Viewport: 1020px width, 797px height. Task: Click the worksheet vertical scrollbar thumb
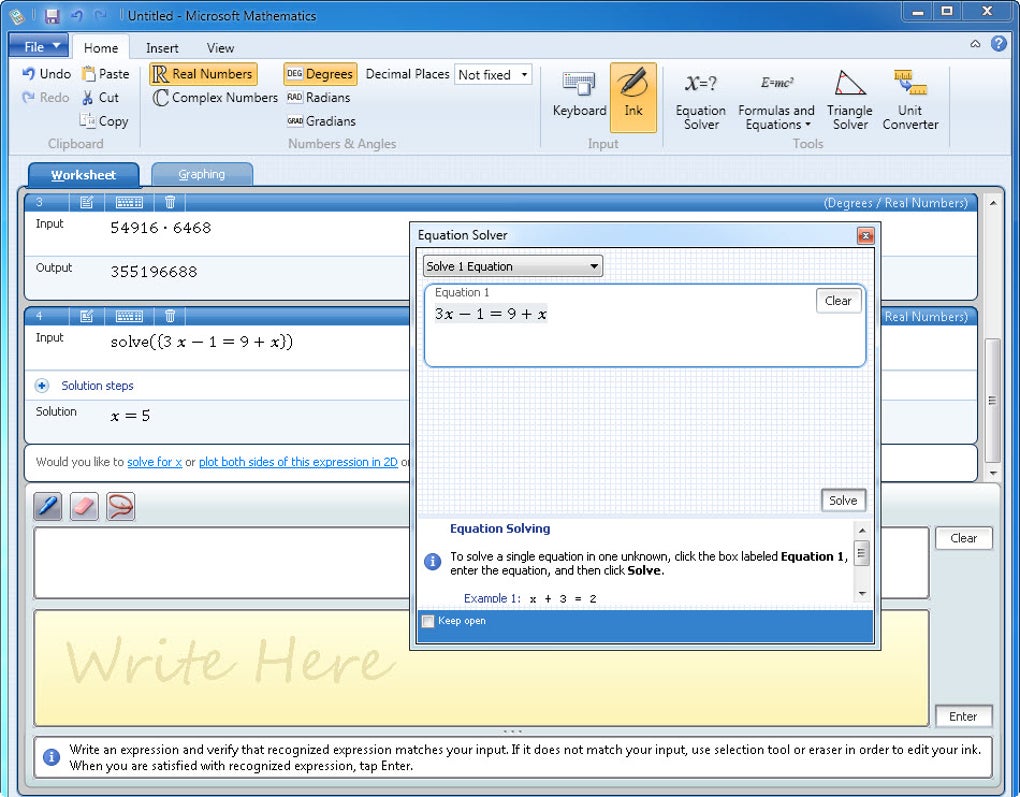(x=992, y=401)
